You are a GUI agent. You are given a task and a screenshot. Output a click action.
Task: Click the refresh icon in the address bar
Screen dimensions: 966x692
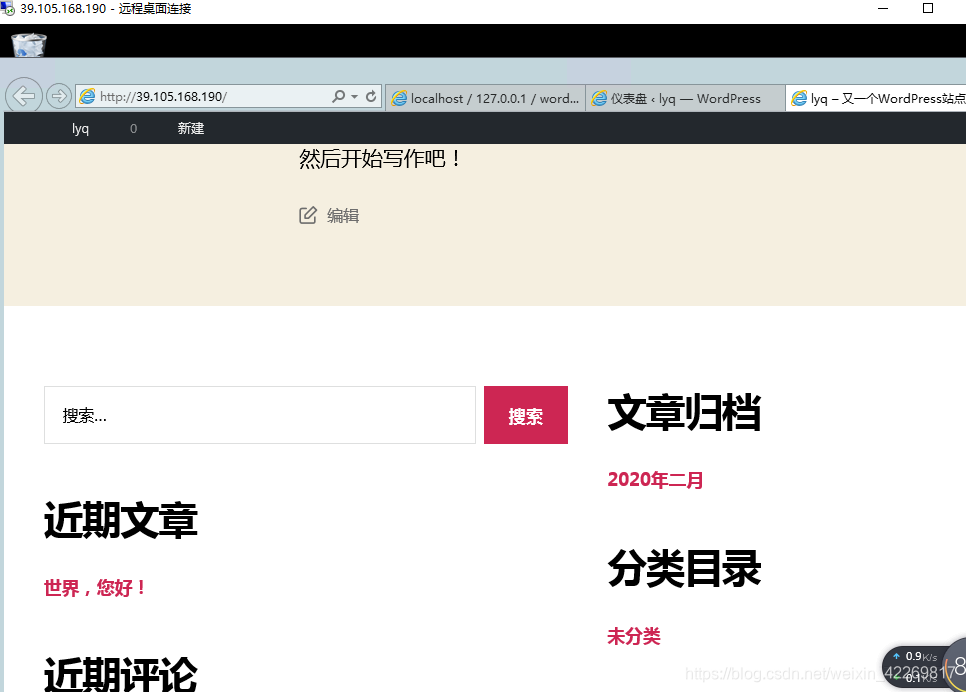369,97
